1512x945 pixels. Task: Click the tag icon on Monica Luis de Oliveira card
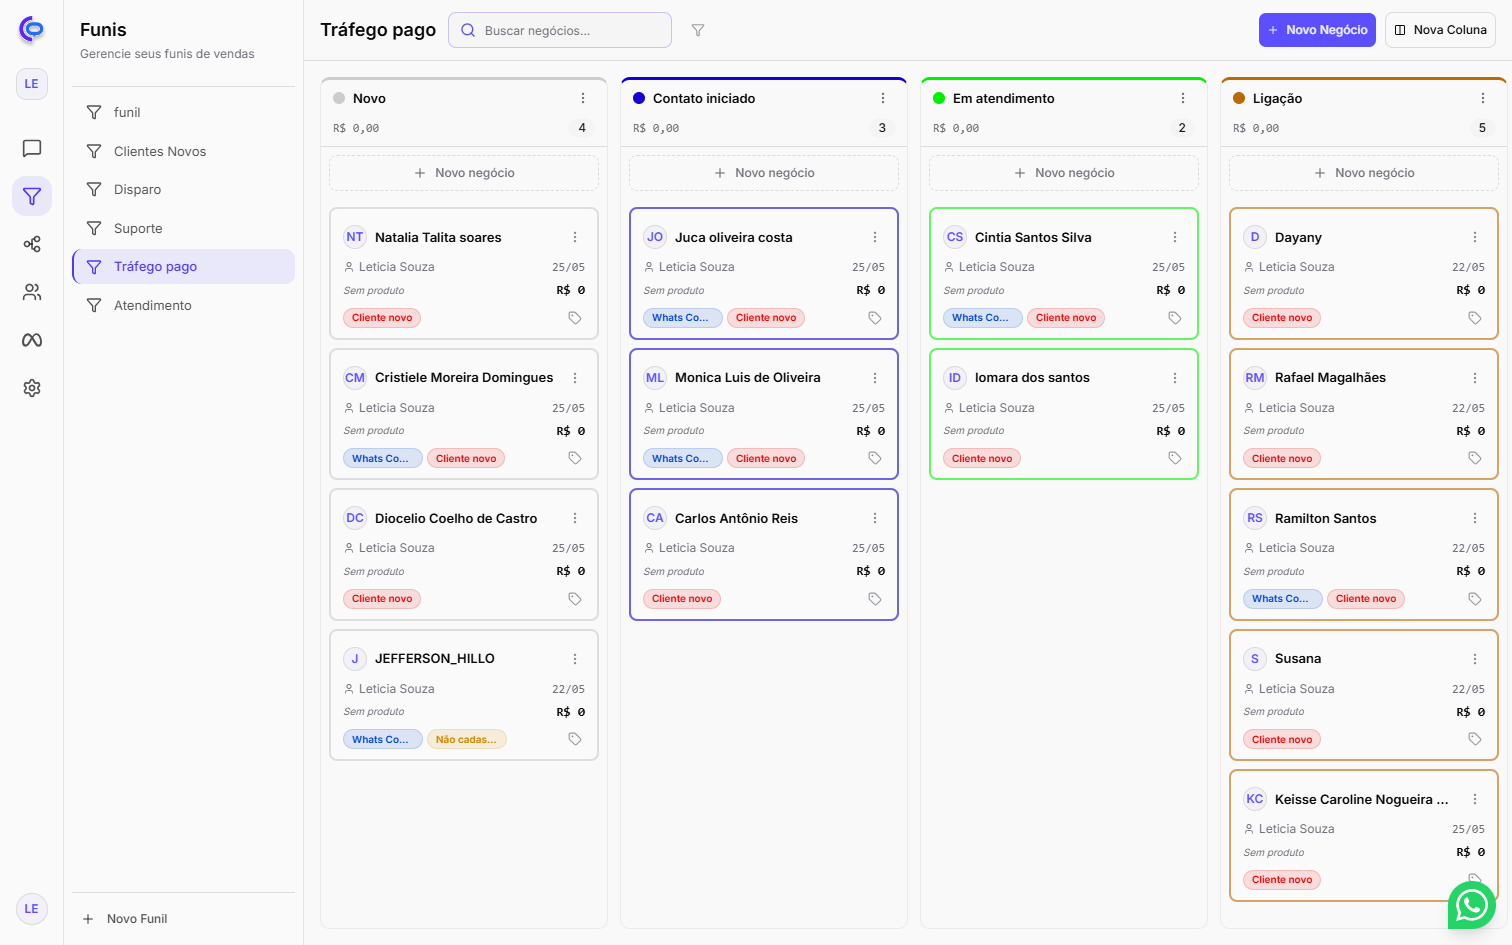[875, 458]
